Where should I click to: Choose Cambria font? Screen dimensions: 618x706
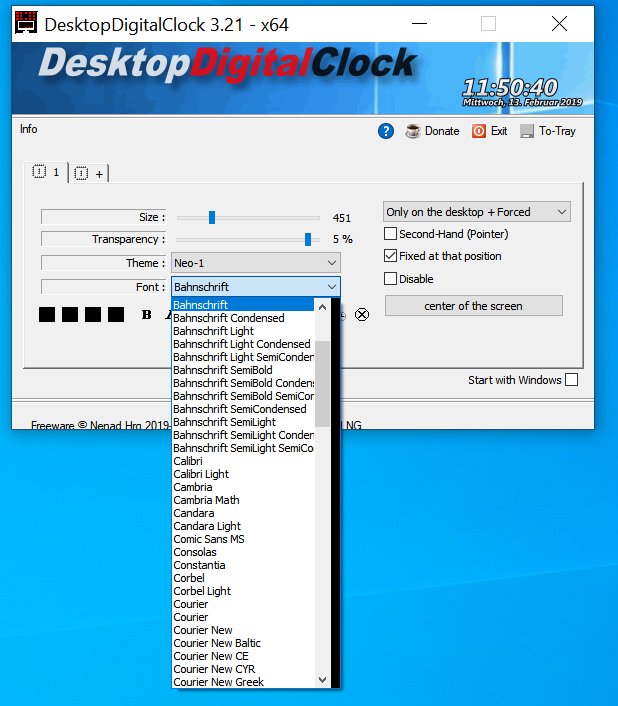(x=244, y=487)
